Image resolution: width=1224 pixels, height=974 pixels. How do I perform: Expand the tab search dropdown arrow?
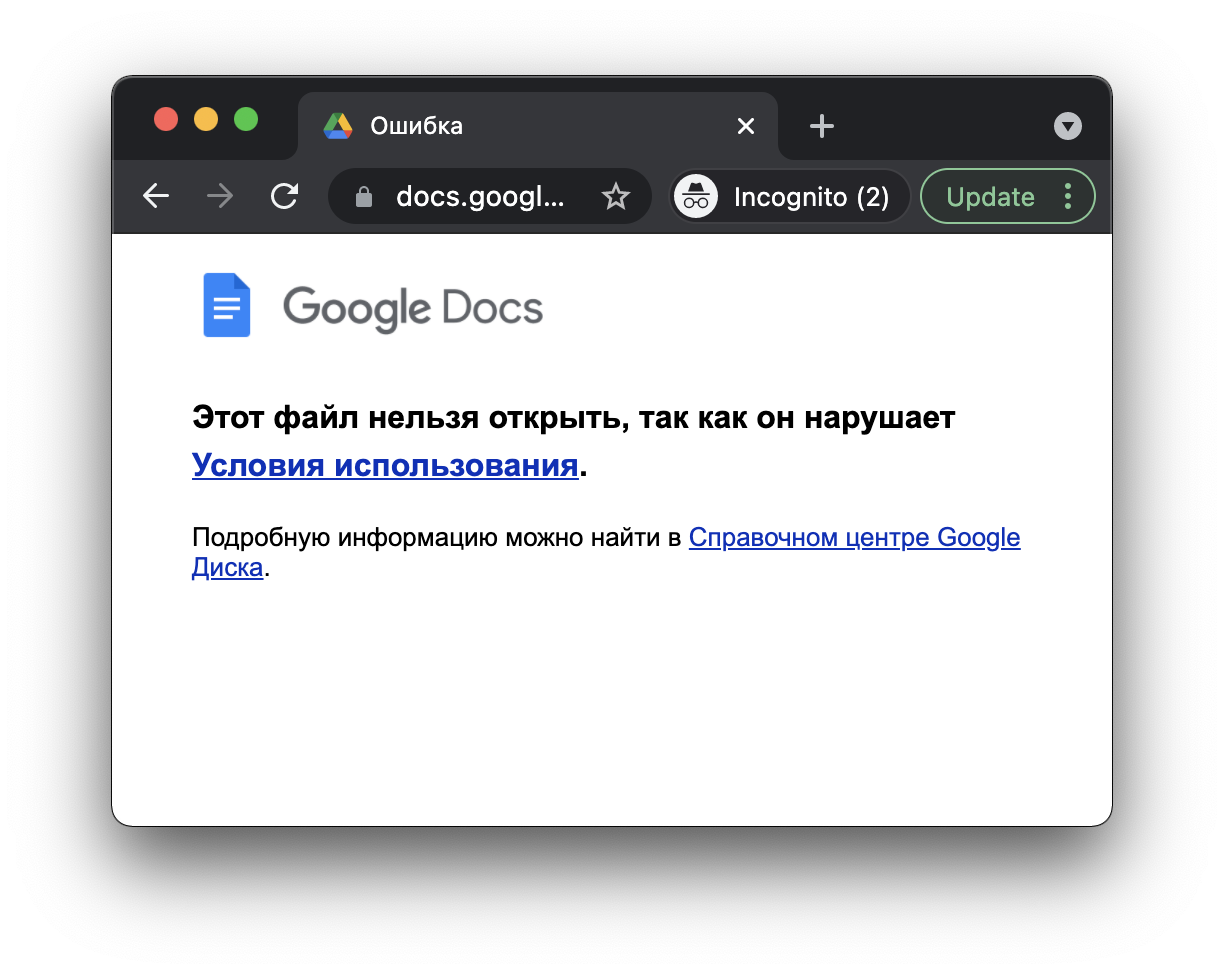point(1068,126)
